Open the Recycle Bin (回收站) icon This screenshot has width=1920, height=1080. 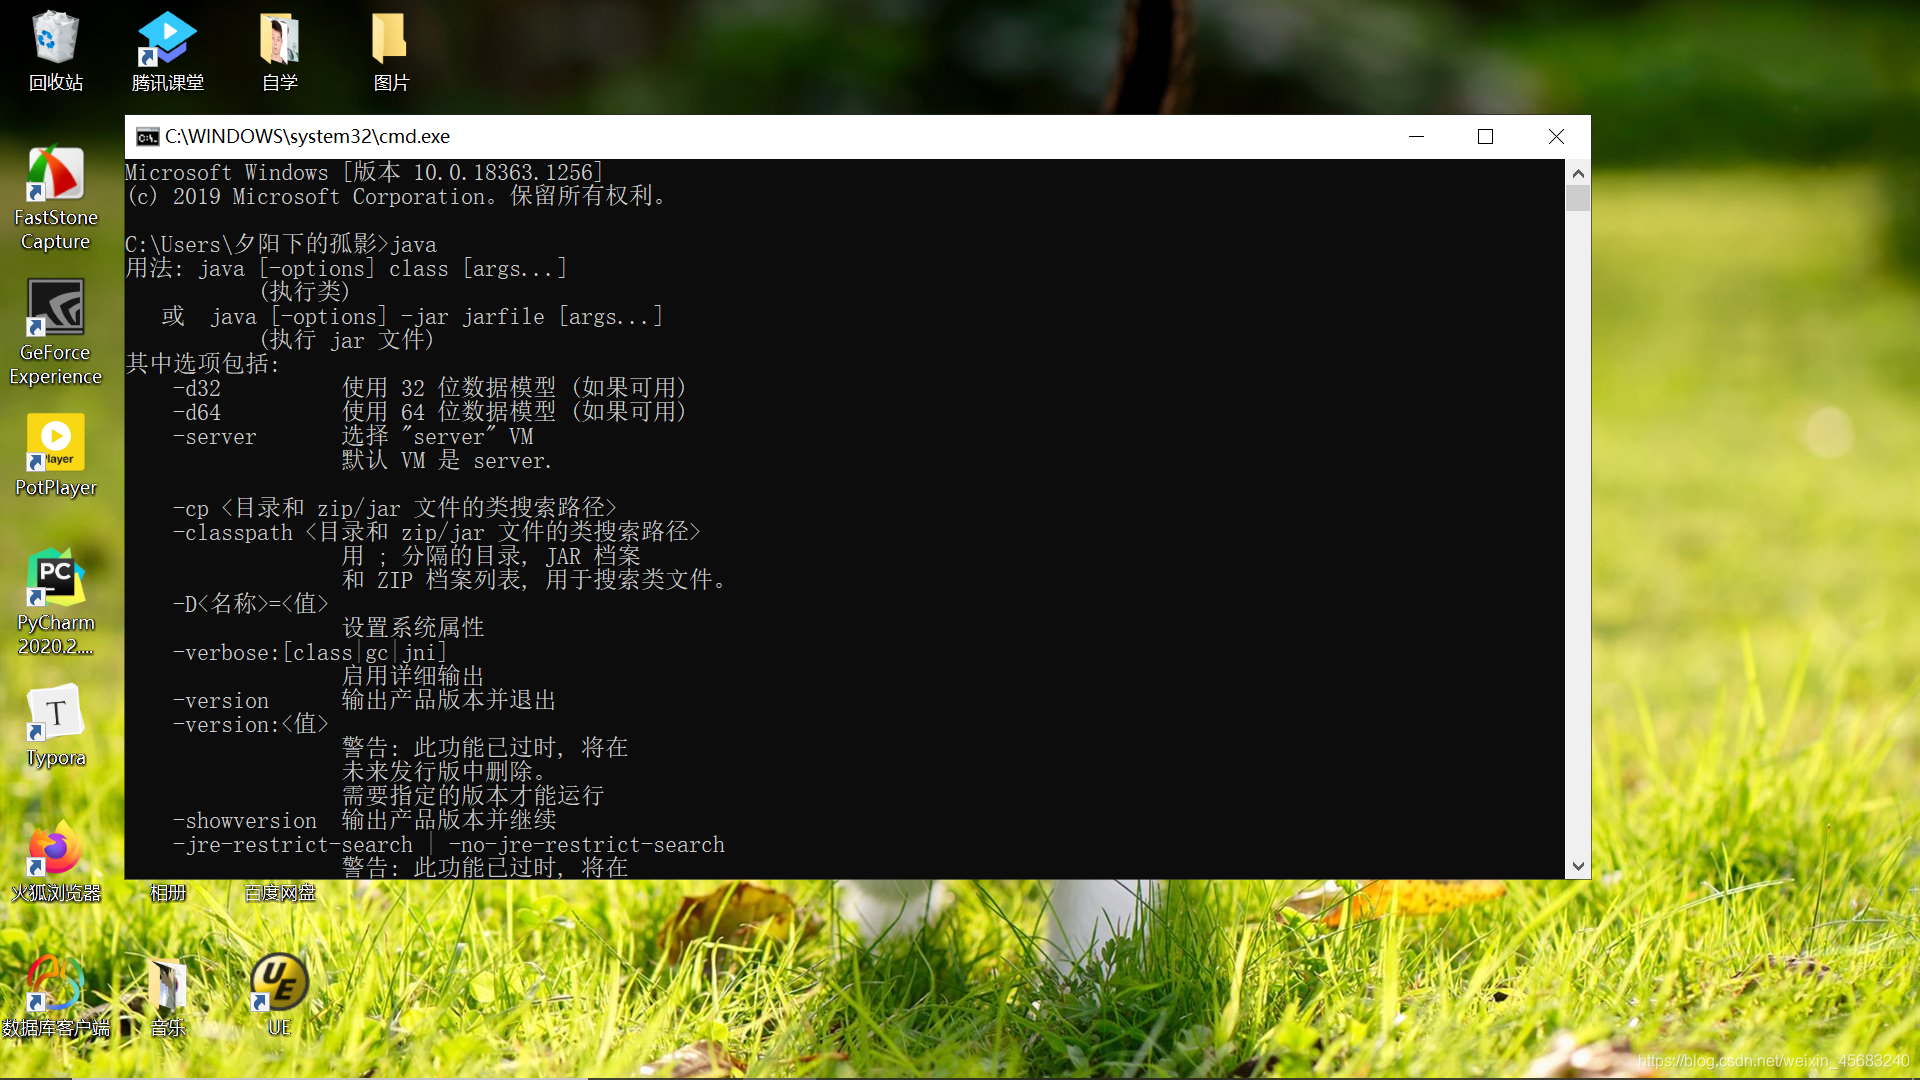coord(55,40)
